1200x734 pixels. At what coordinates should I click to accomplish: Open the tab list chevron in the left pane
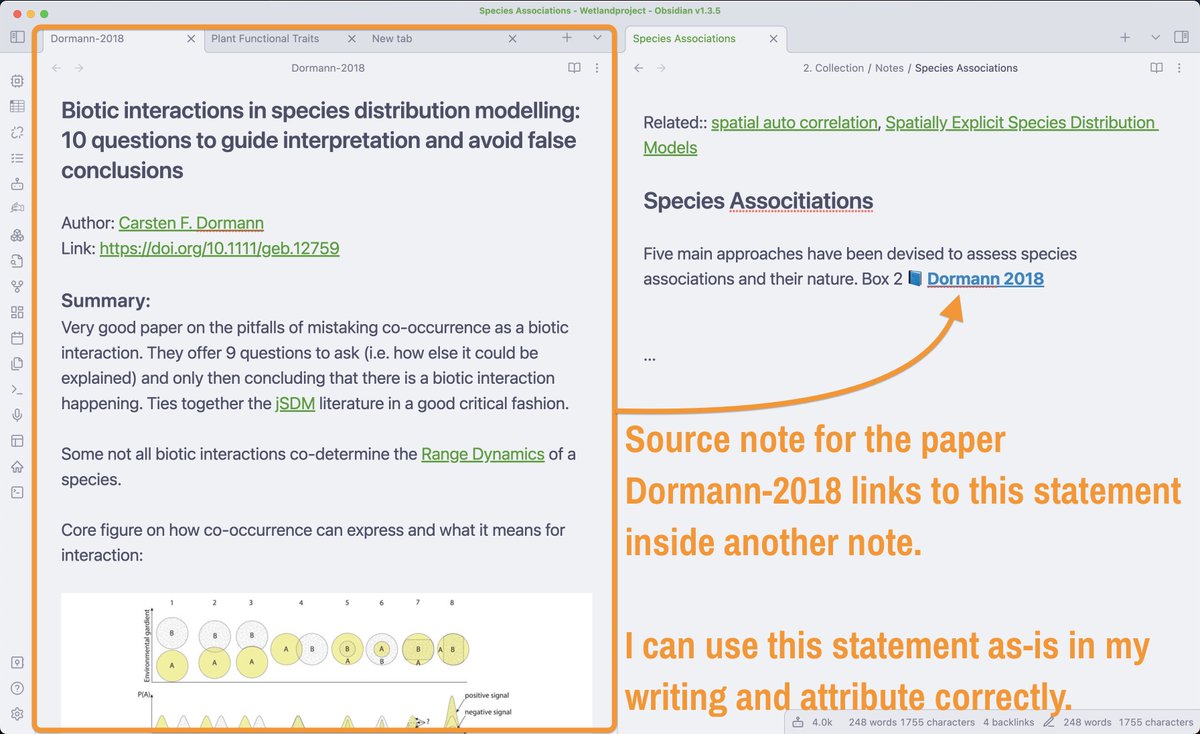pyautogui.click(x=597, y=37)
